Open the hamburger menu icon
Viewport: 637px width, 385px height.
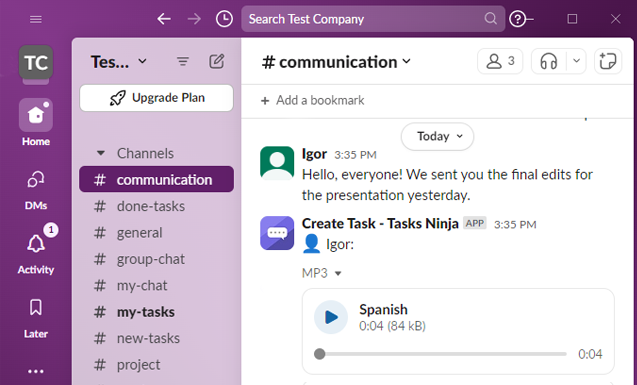[x=36, y=19]
